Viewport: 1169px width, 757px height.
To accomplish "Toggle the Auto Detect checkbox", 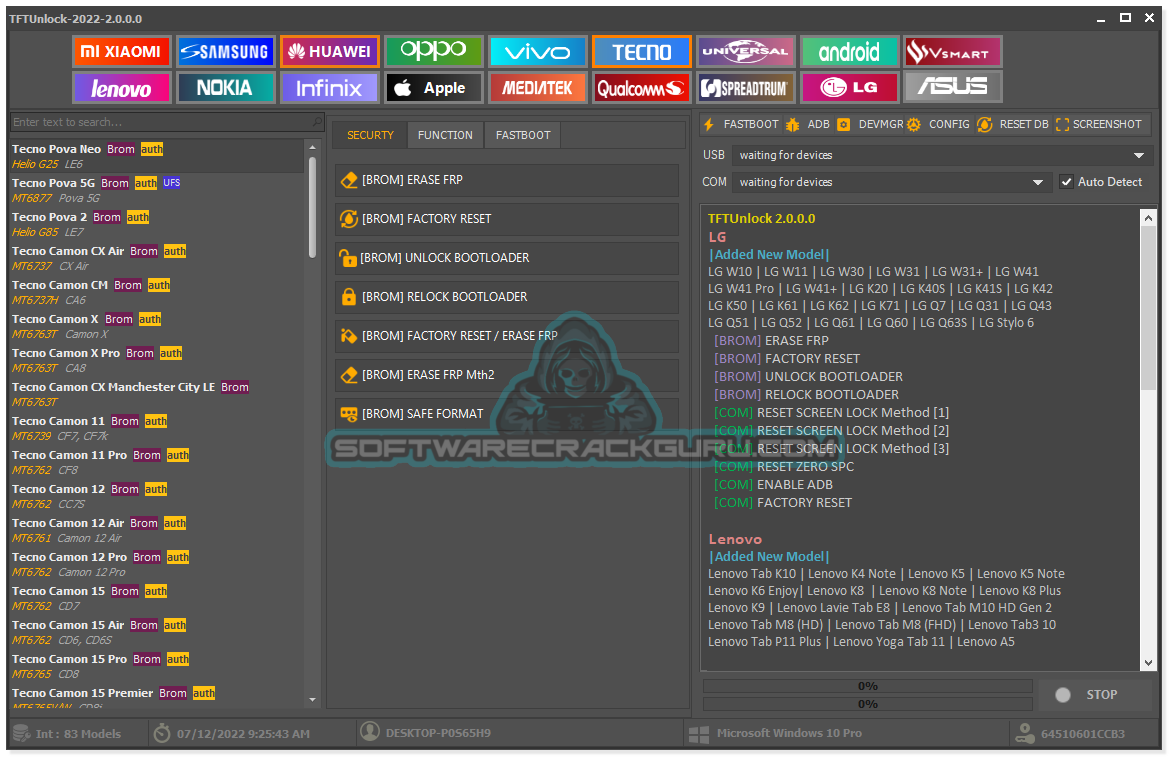I will 1067,182.
